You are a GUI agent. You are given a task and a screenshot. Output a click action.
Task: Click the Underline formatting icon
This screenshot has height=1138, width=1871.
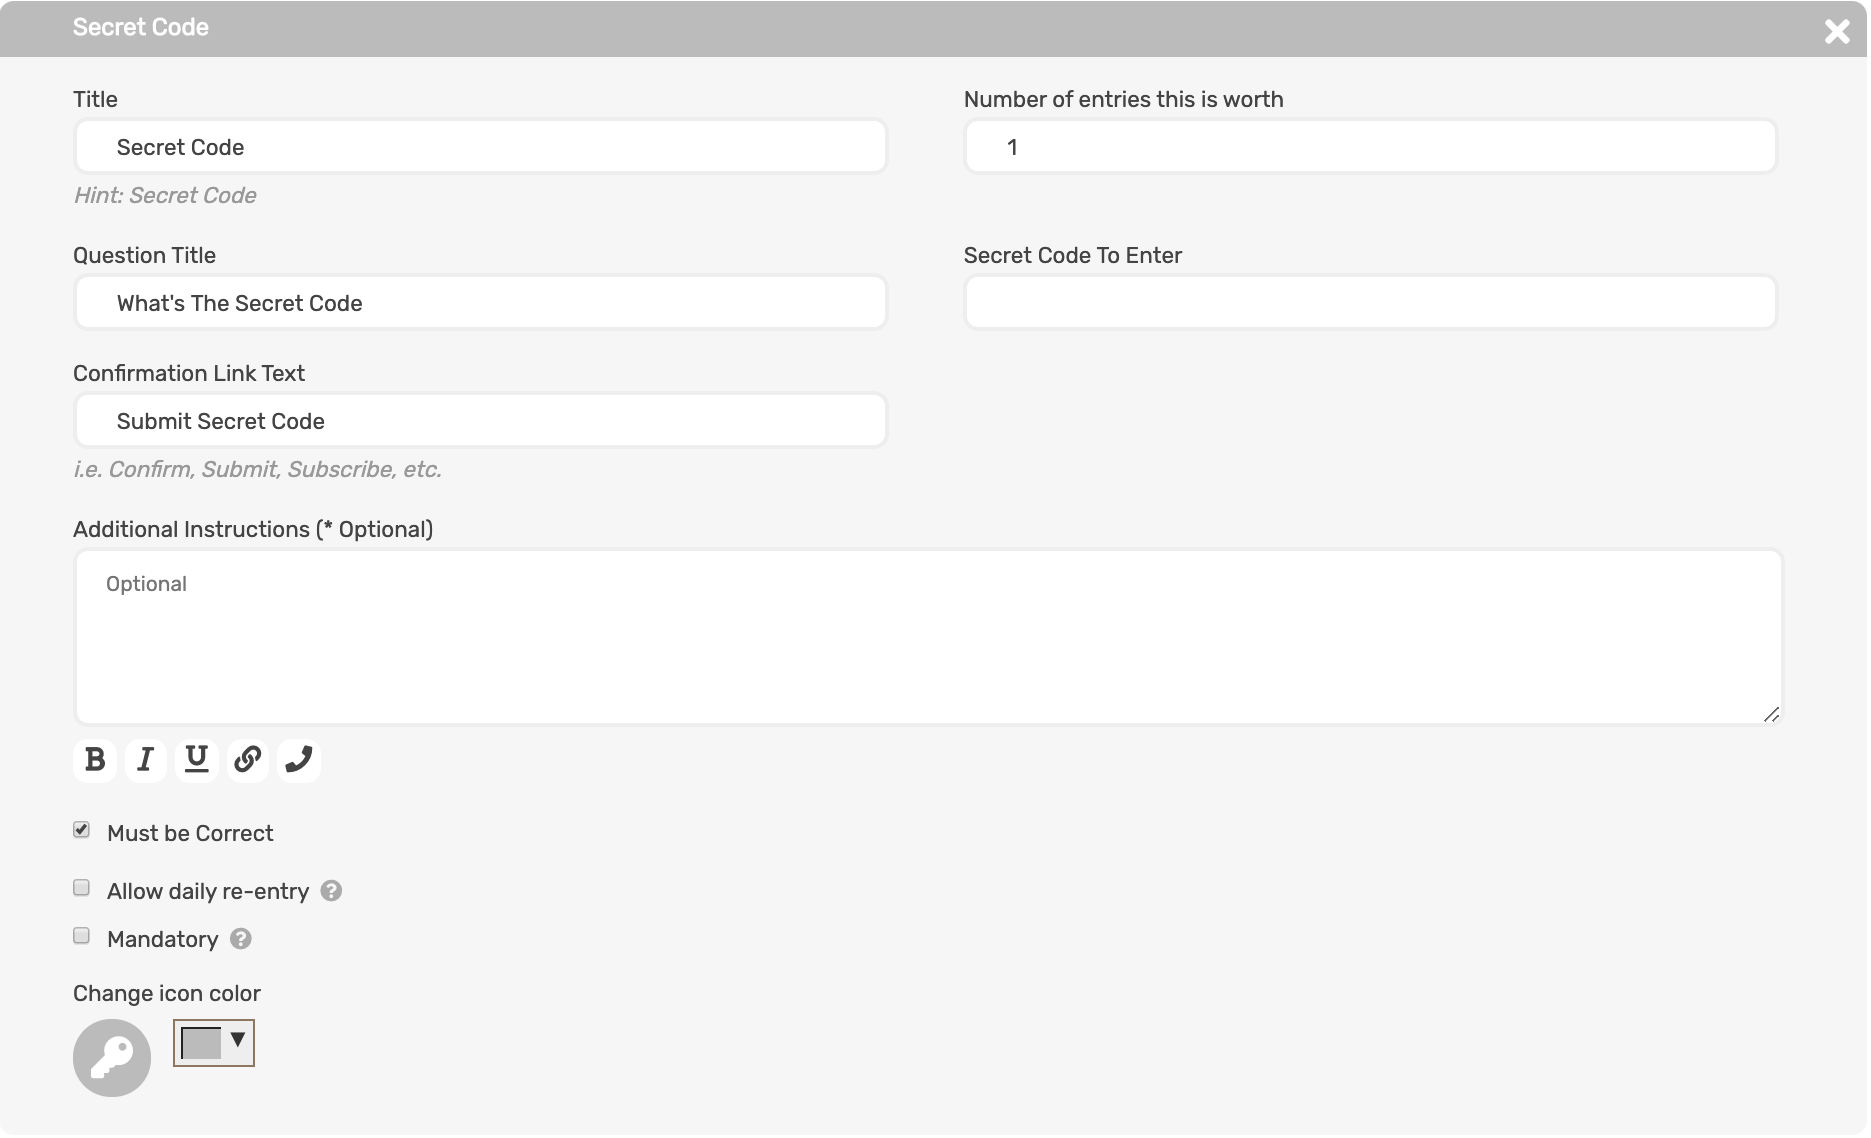point(196,760)
